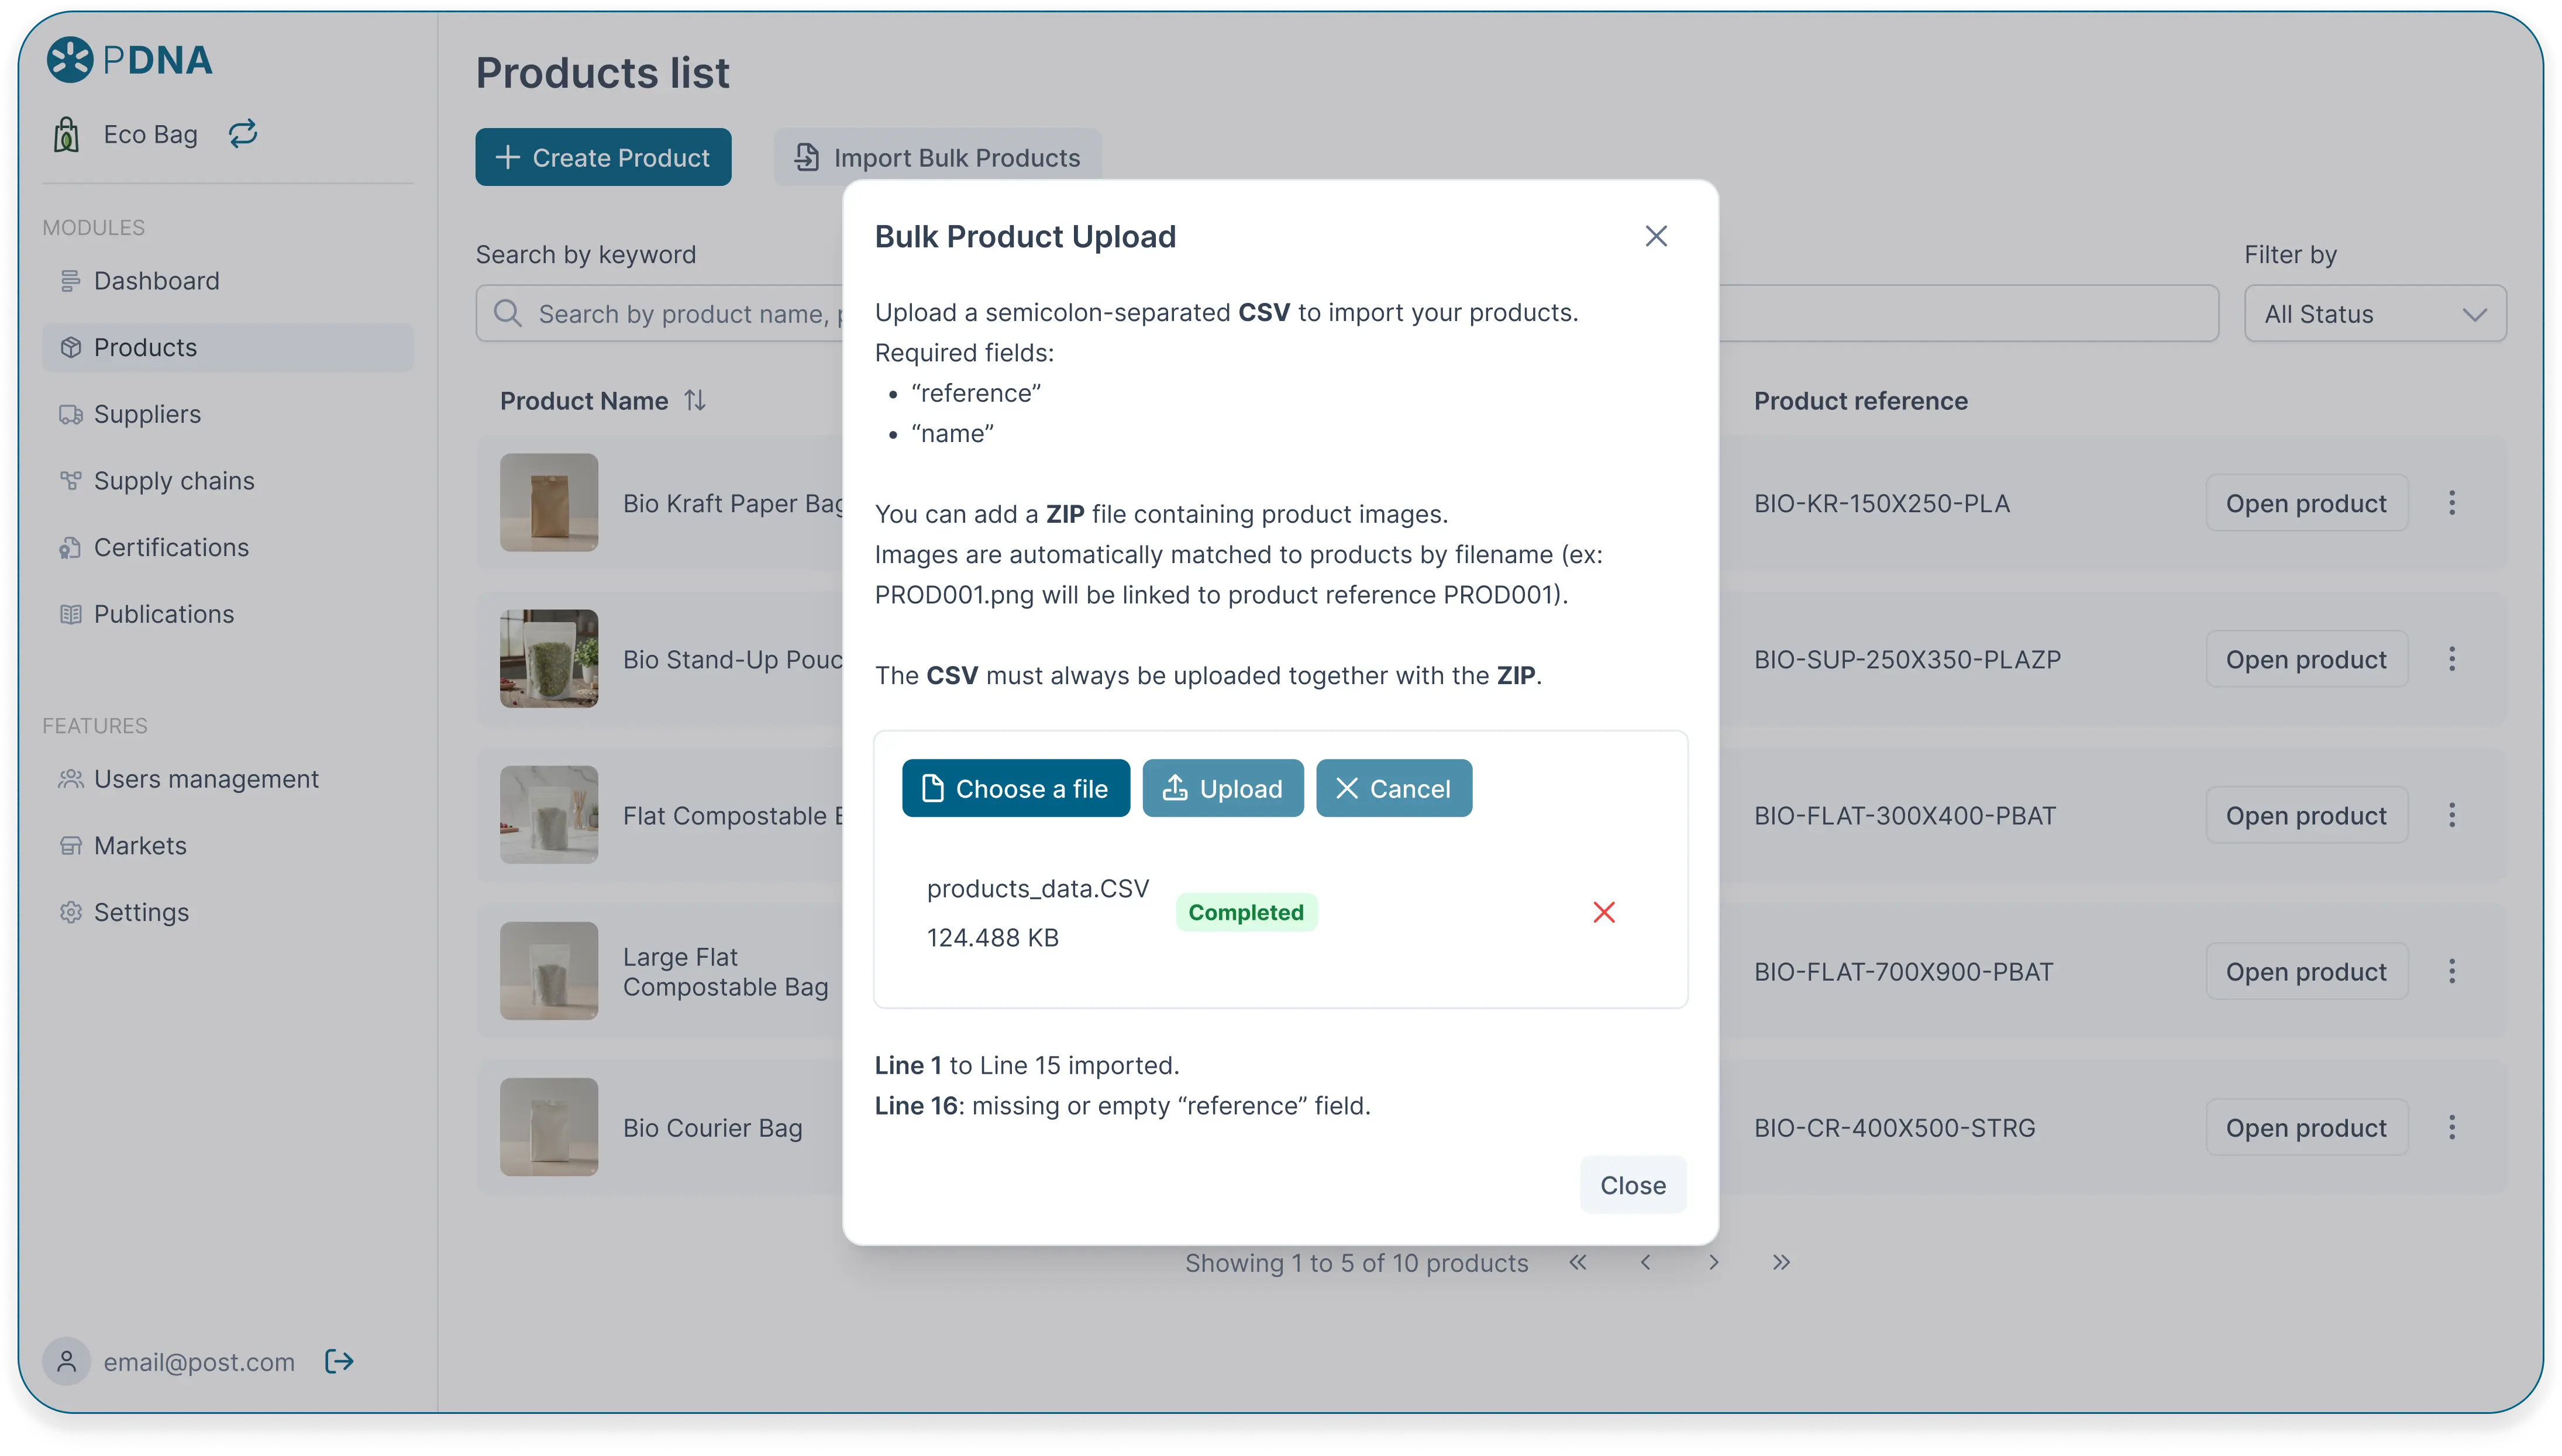Viewport: 2562px width, 1456px height.
Task: Click the logout icon beside email
Action: click(339, 1361)
